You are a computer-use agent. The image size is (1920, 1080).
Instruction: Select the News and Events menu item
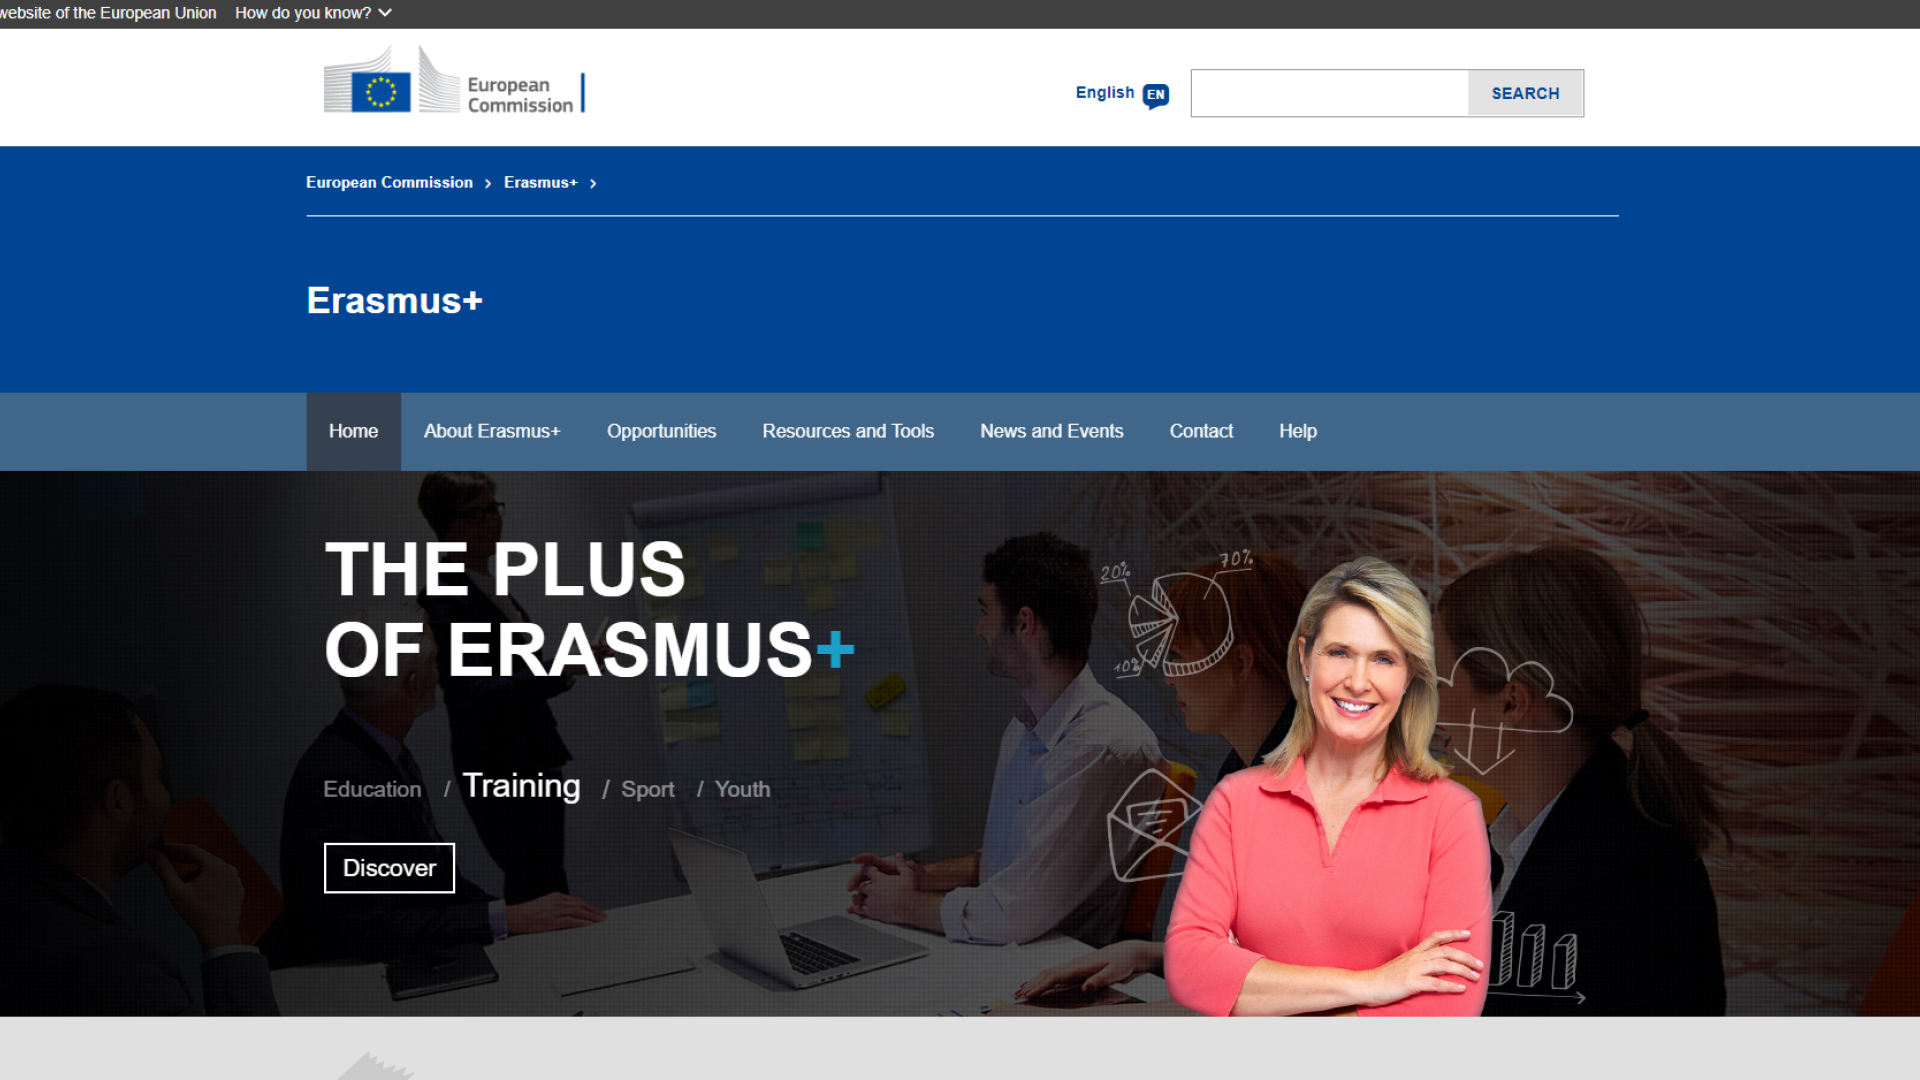click(x=1051, y=431)
